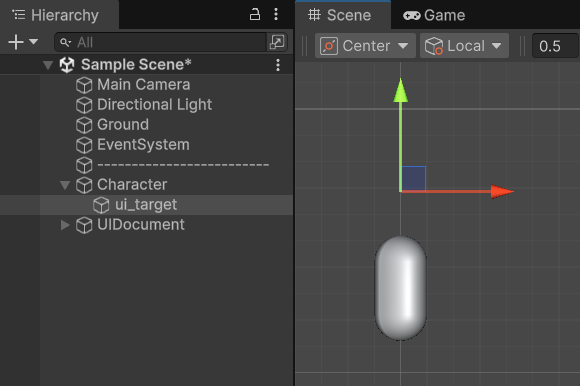
Task: Click the cube icon beside dashed separator
Action: click(84, 165)
